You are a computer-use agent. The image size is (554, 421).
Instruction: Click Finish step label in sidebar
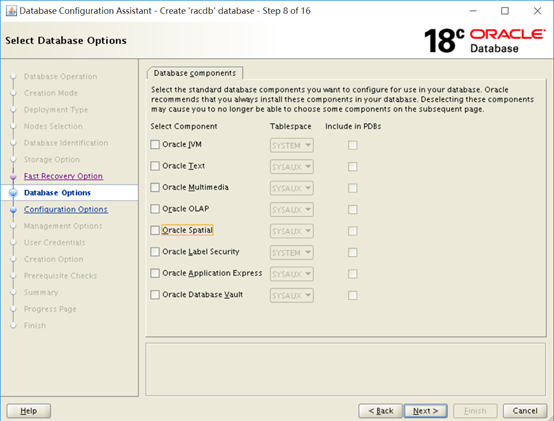tap(35, 326)
